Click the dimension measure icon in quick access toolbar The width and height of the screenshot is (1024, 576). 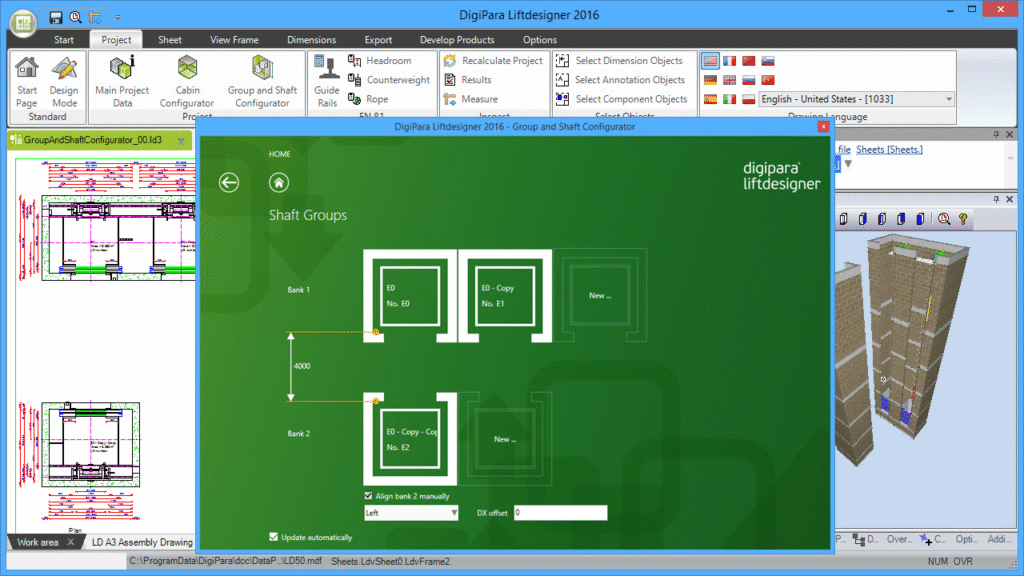pos(95,18)
